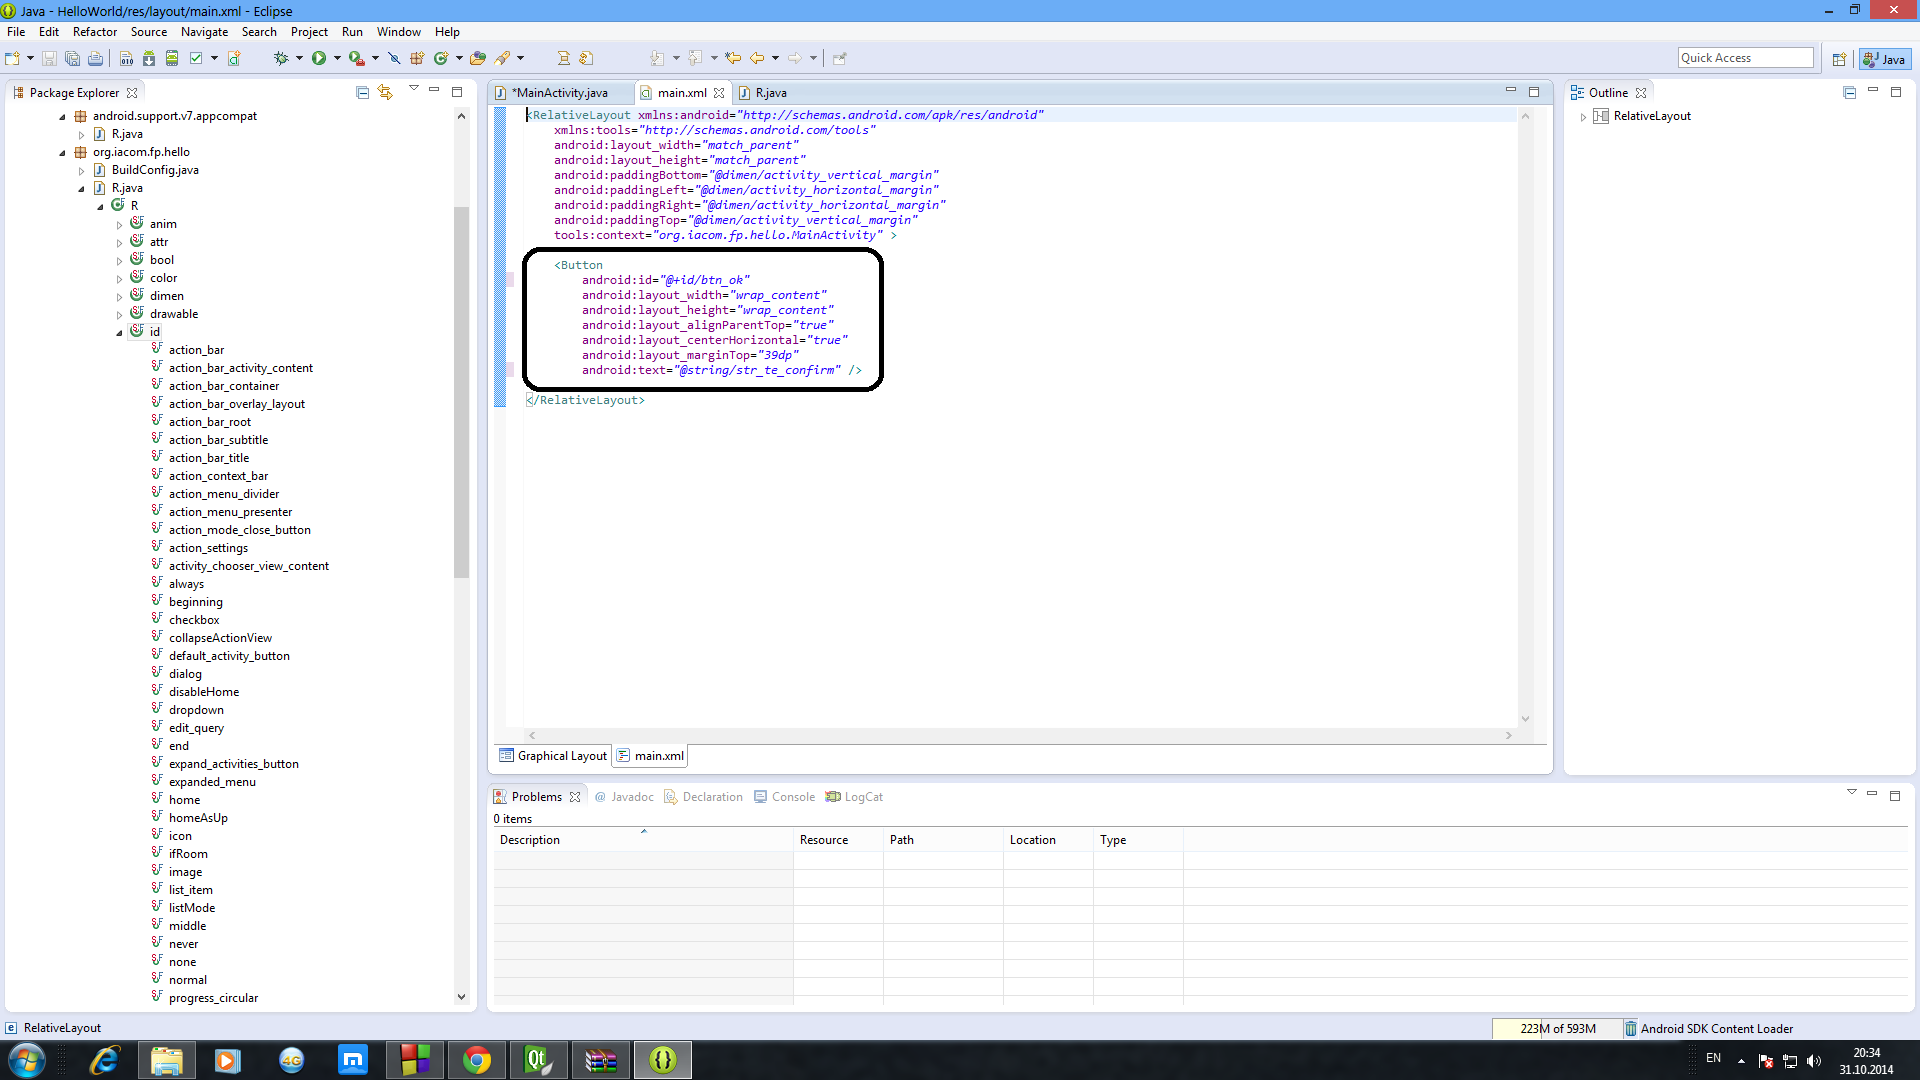The height and width of the screenshot is (1080, 1920).
Task: Open Google Chrome from taskbar
Action: tap(477, 1060)
